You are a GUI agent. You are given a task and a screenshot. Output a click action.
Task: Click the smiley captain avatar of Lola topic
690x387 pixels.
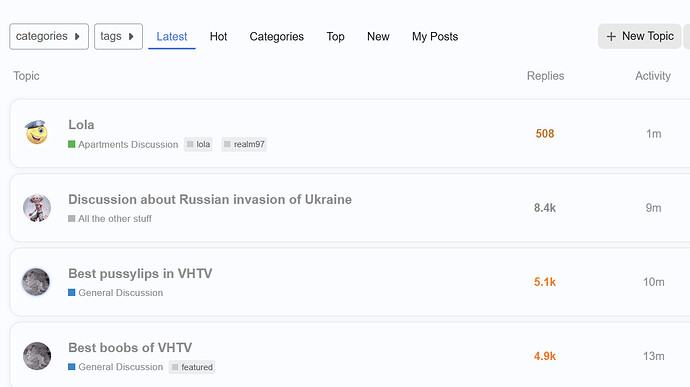[x=37, y=133]
